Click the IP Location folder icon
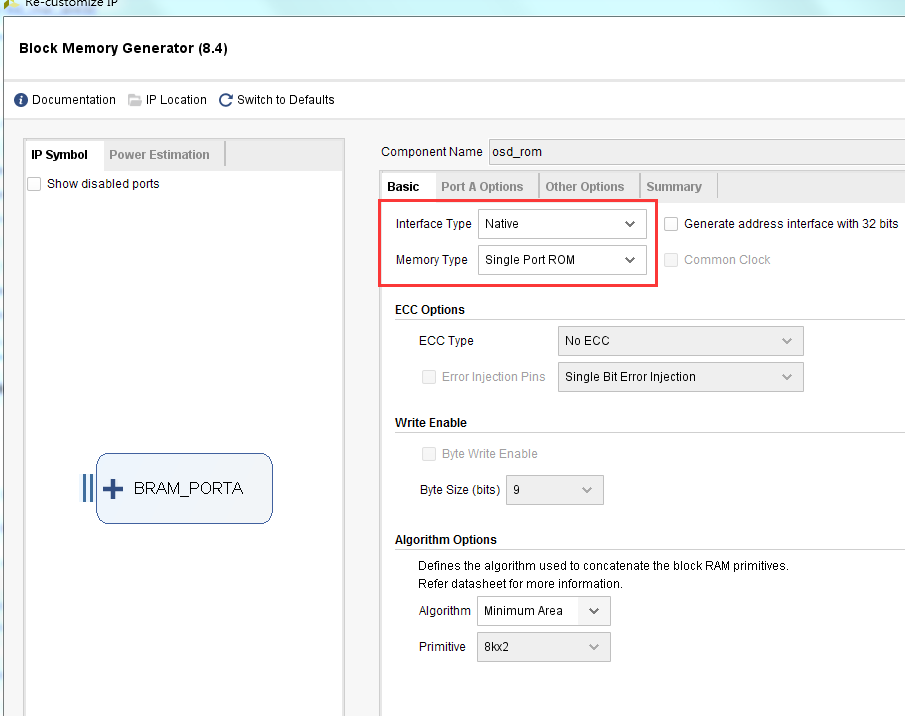905x716 pixels. [135, 100]
